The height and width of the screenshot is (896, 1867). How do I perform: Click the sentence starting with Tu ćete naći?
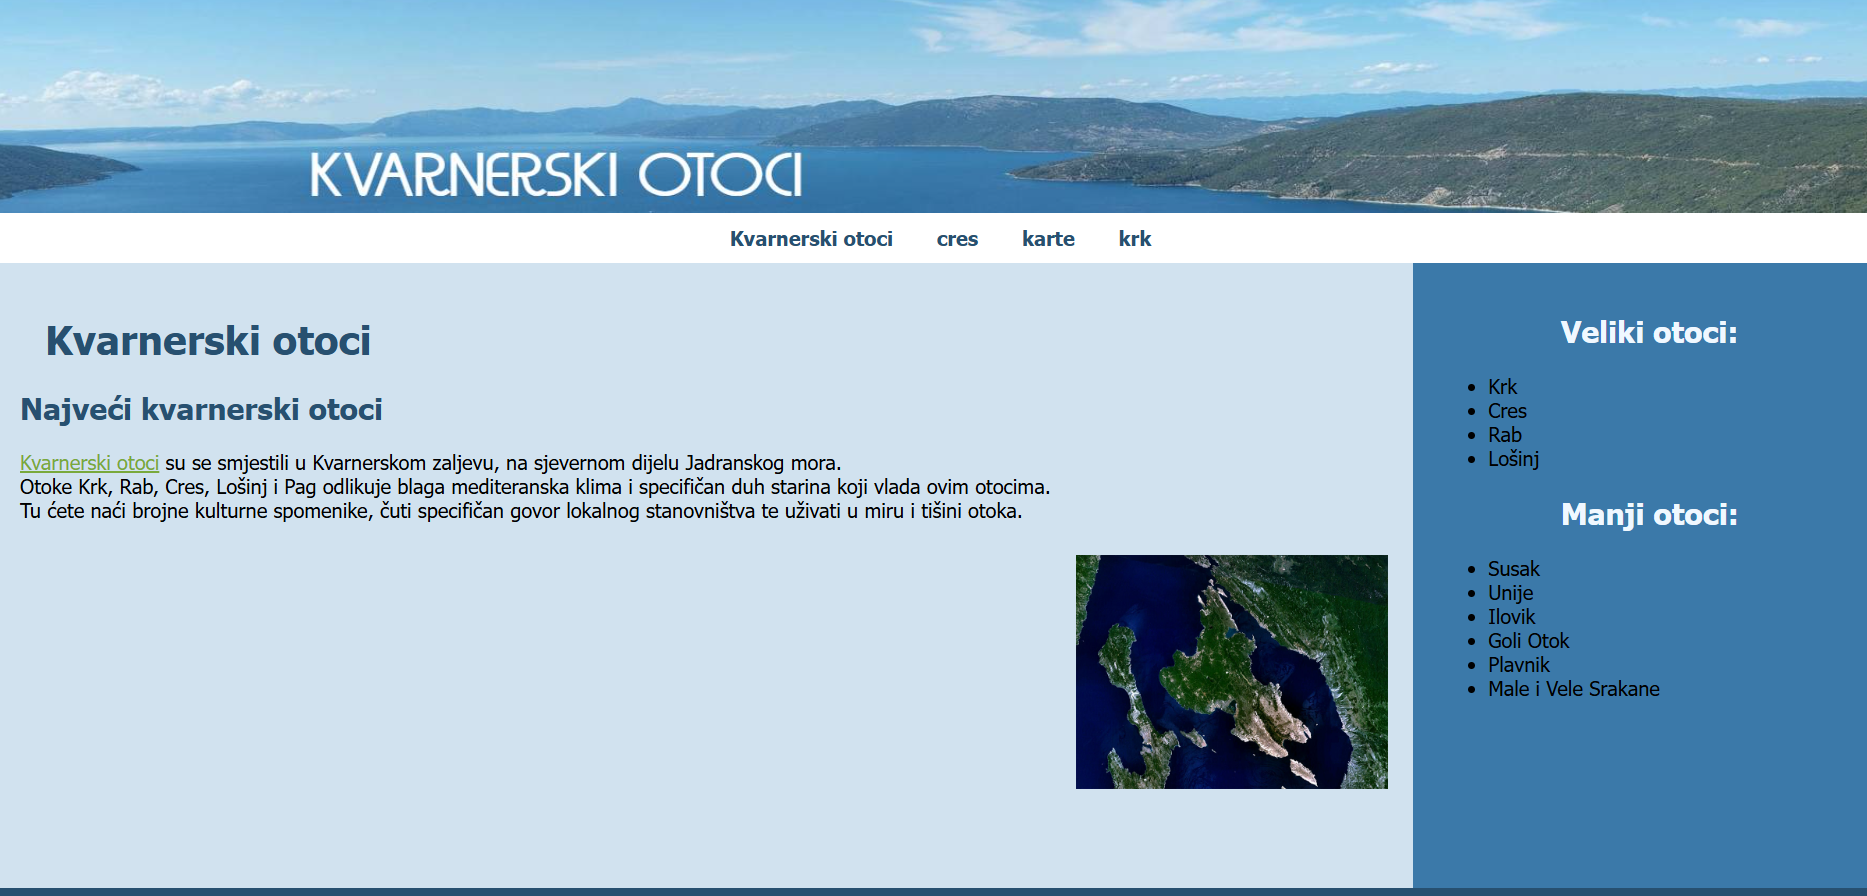click(521, 511)
